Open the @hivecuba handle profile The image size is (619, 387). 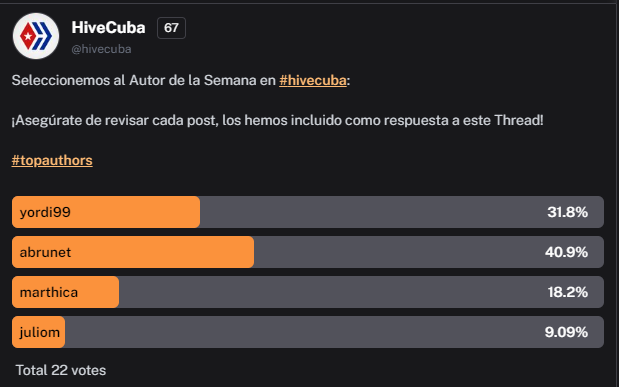point(101,49)
